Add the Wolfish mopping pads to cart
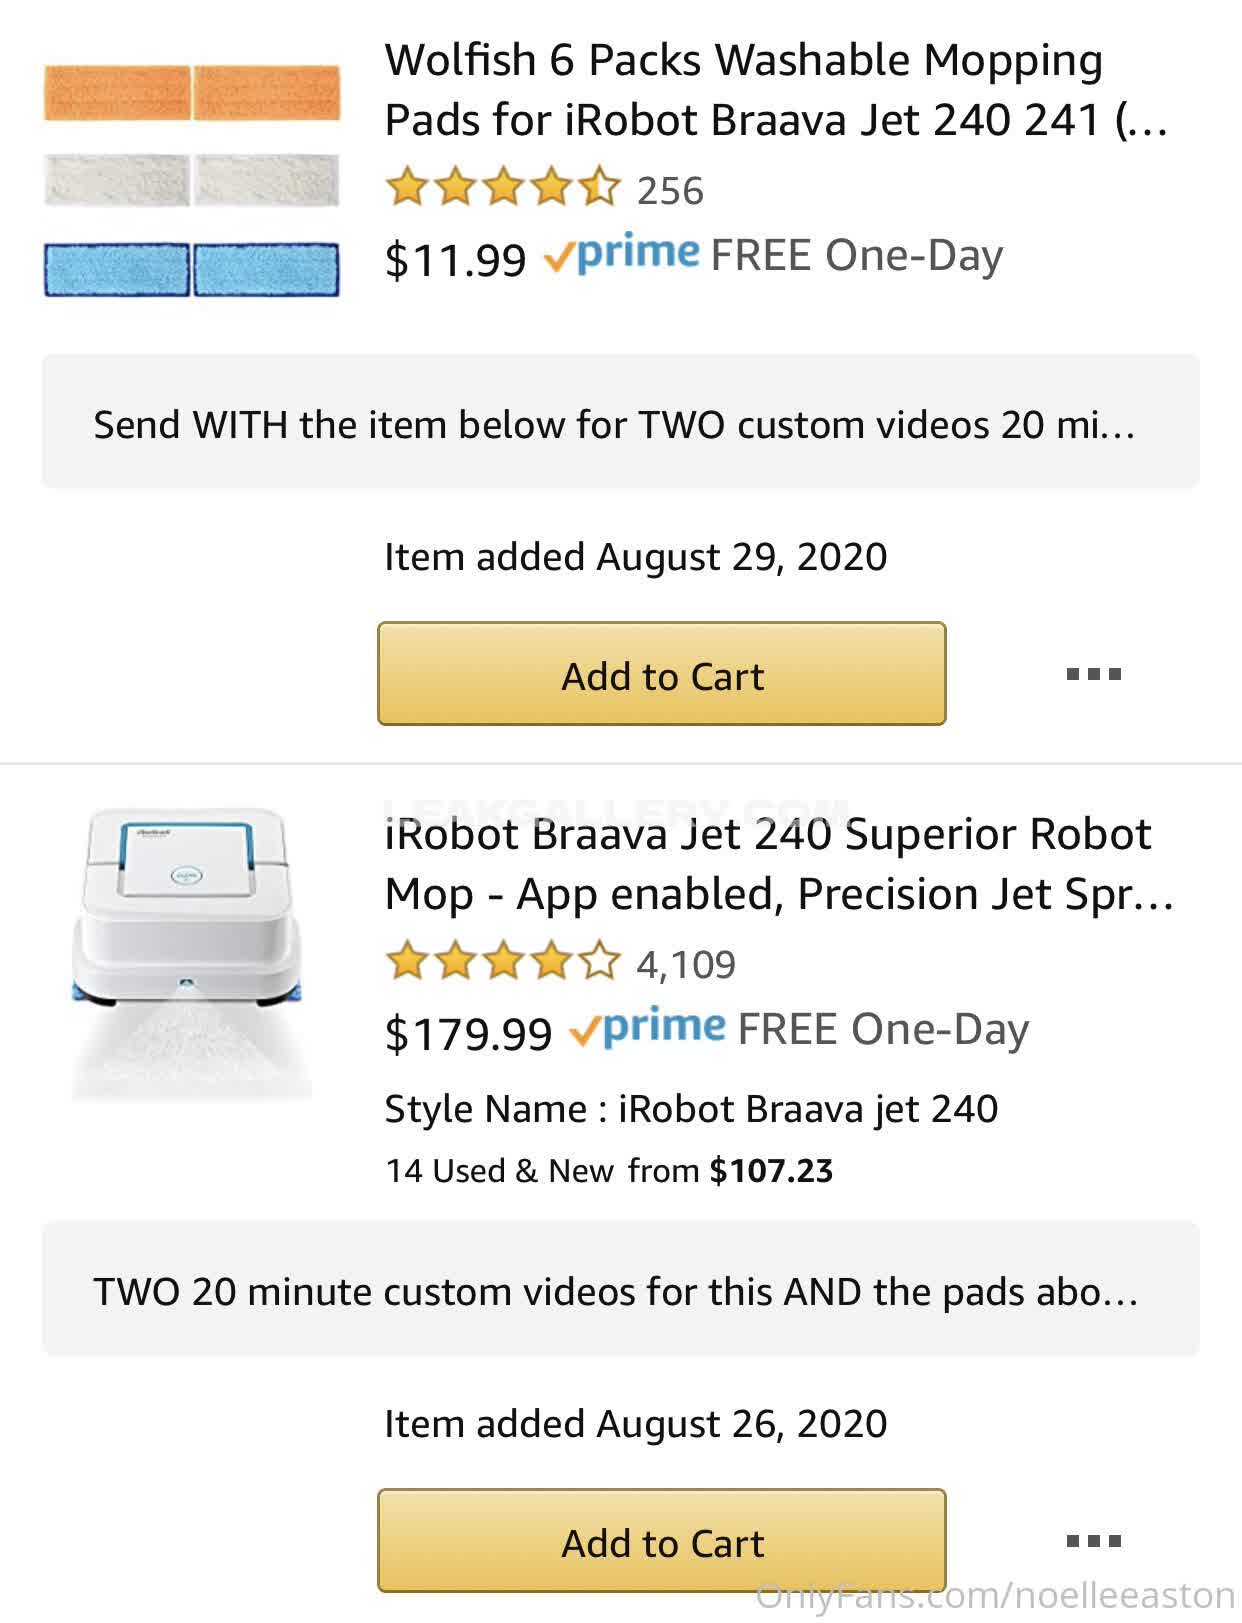 [x=661, y=674]
